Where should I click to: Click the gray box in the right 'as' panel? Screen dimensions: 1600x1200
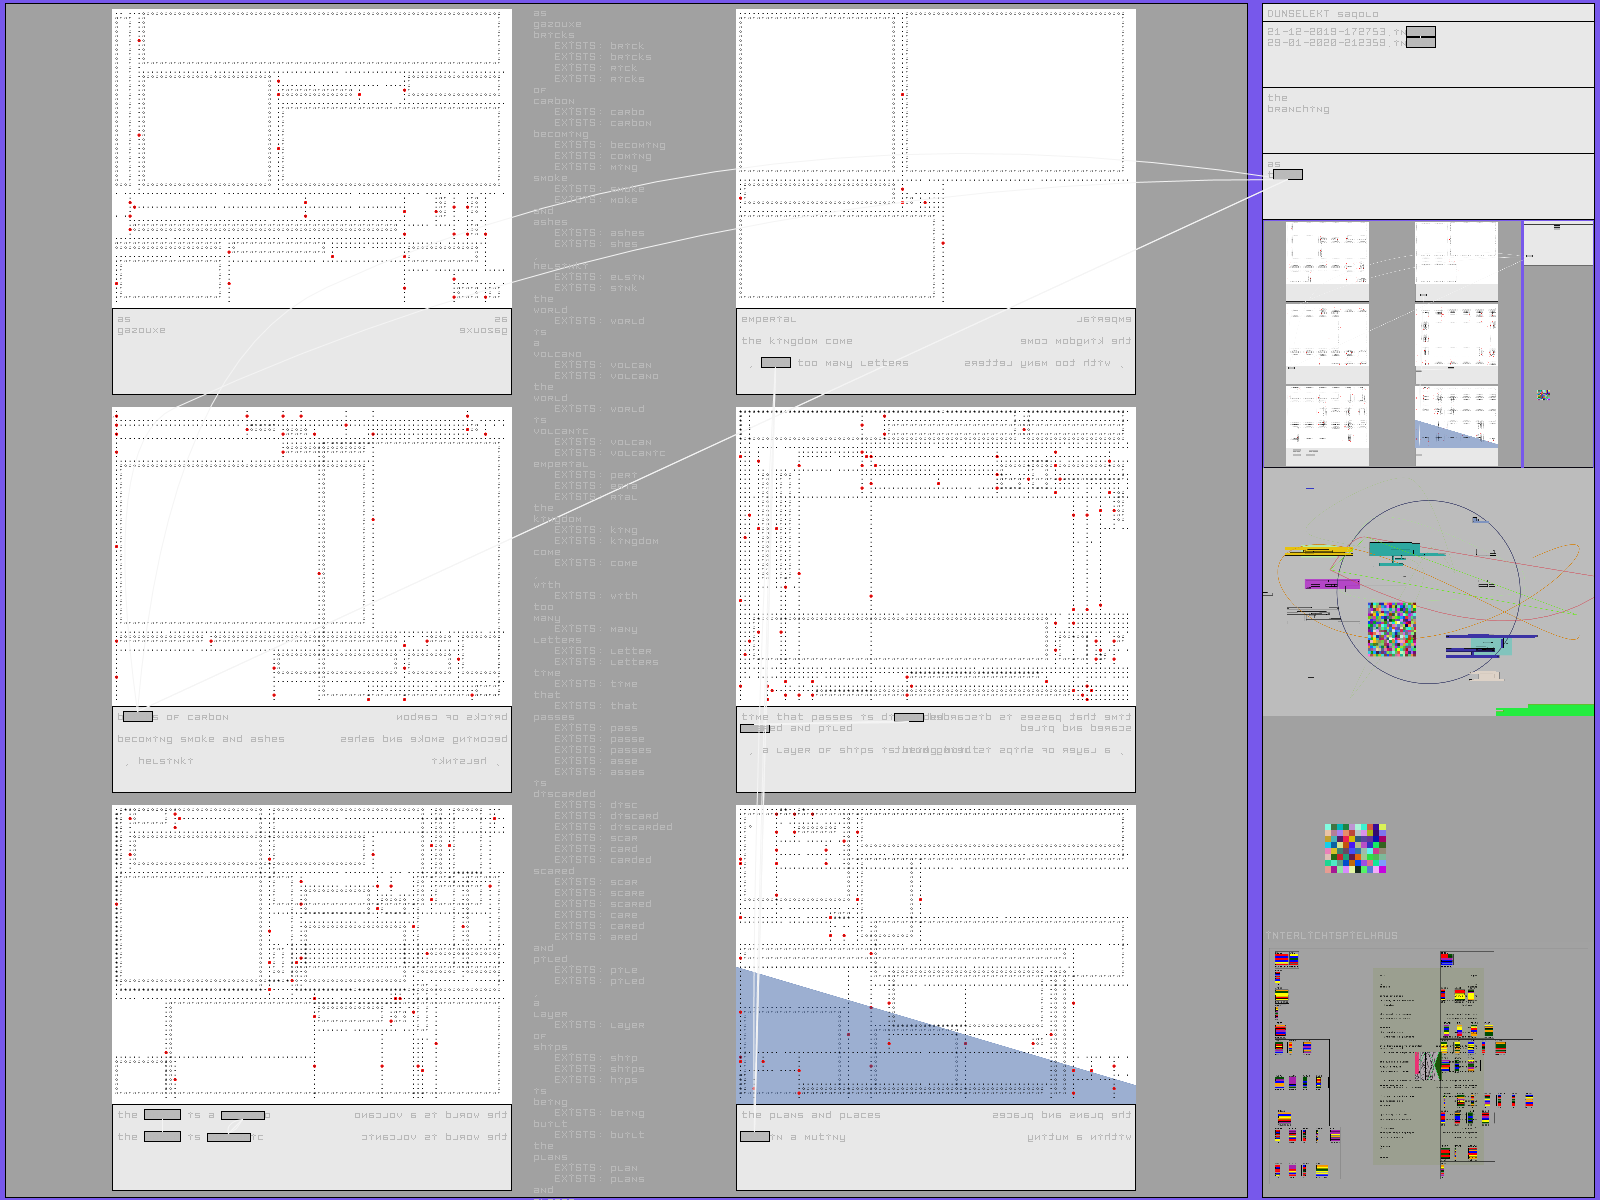click(1287, 175)
